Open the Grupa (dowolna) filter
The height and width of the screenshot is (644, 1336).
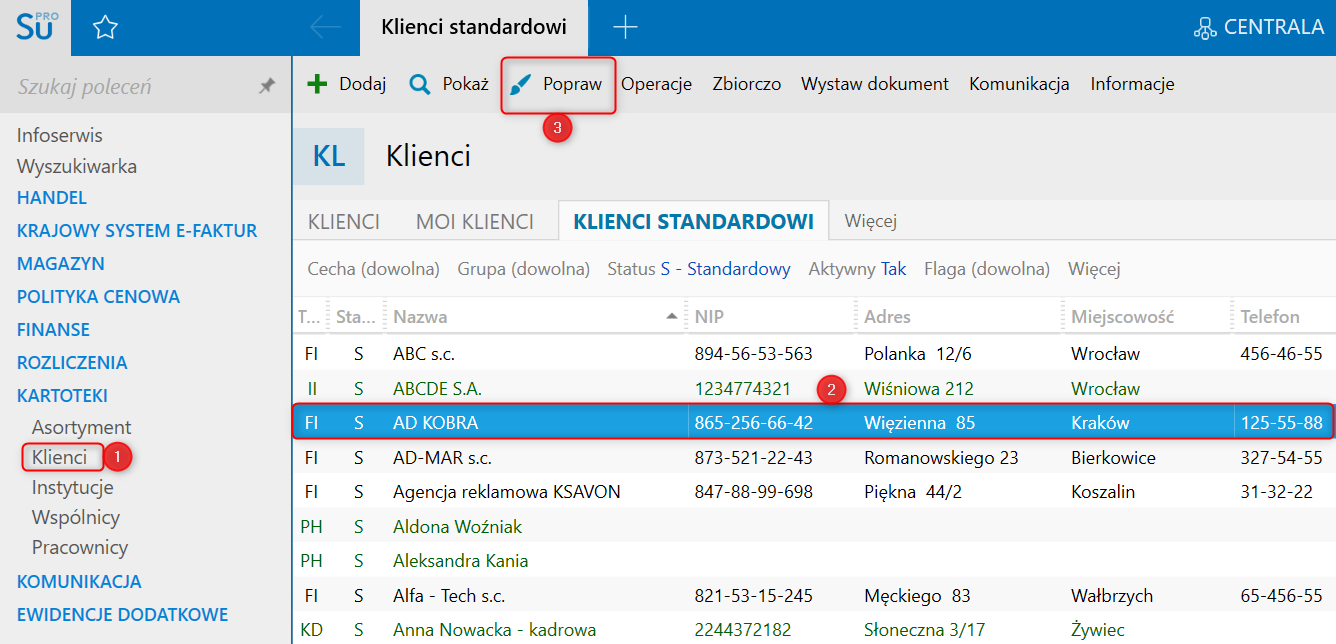[523, 268]
